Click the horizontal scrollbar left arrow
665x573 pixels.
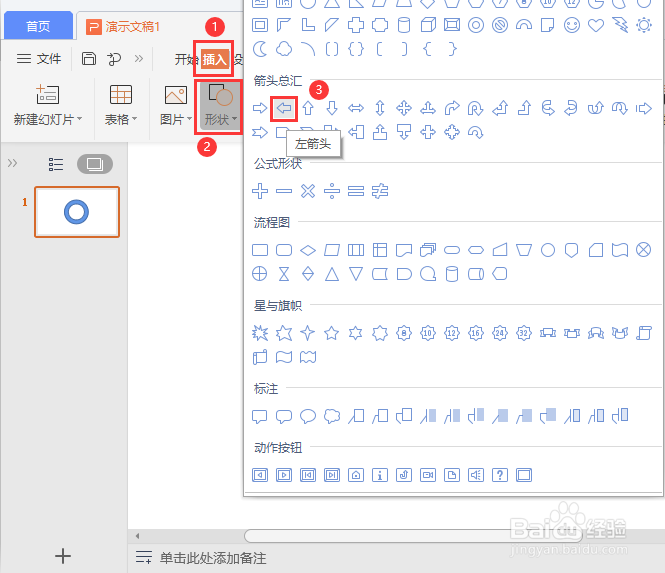point(137,536)
